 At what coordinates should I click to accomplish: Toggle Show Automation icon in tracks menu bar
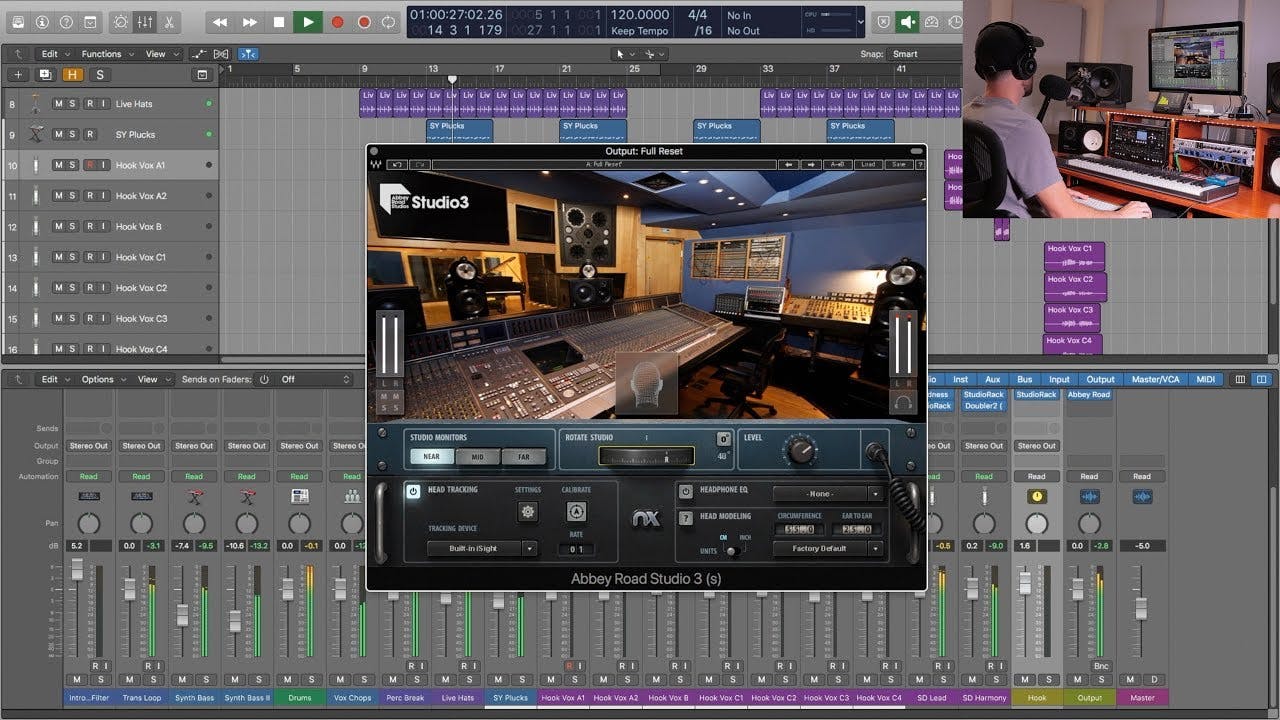(199, 54)
